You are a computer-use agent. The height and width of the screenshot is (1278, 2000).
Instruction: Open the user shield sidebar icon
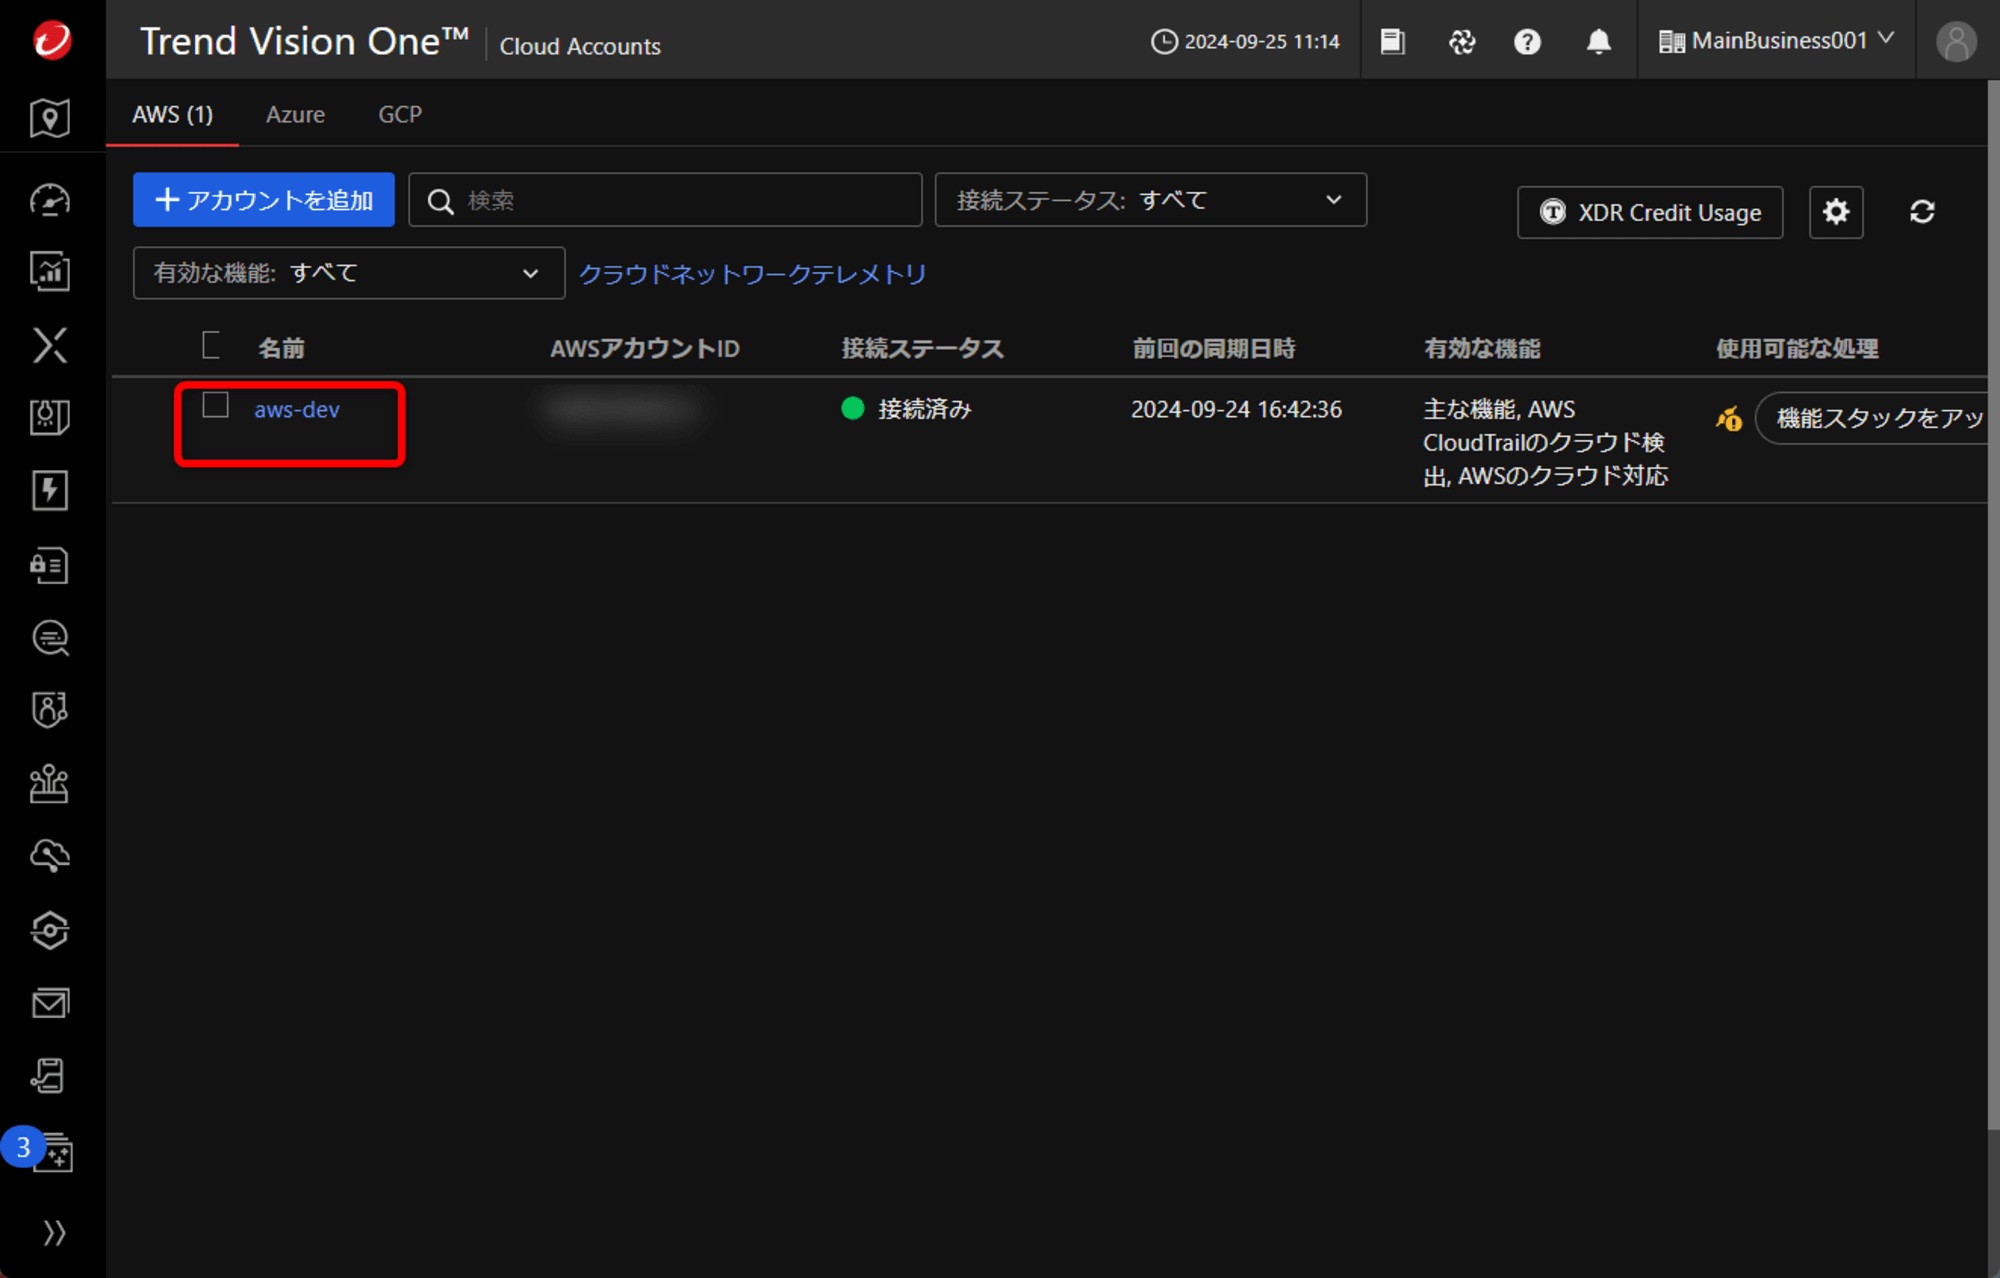50,710
